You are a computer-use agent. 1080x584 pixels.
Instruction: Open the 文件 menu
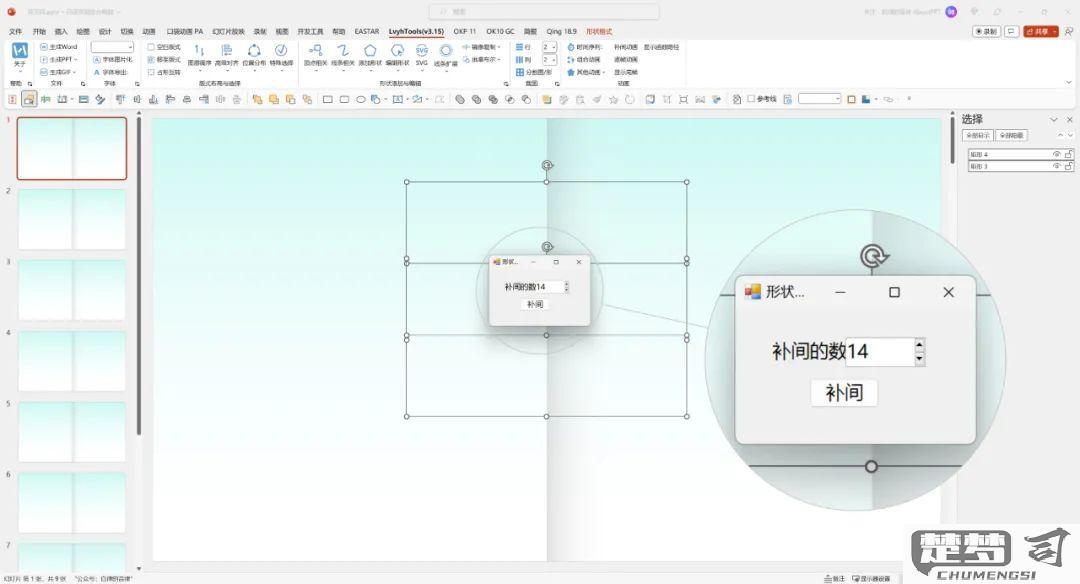(16, 32)
